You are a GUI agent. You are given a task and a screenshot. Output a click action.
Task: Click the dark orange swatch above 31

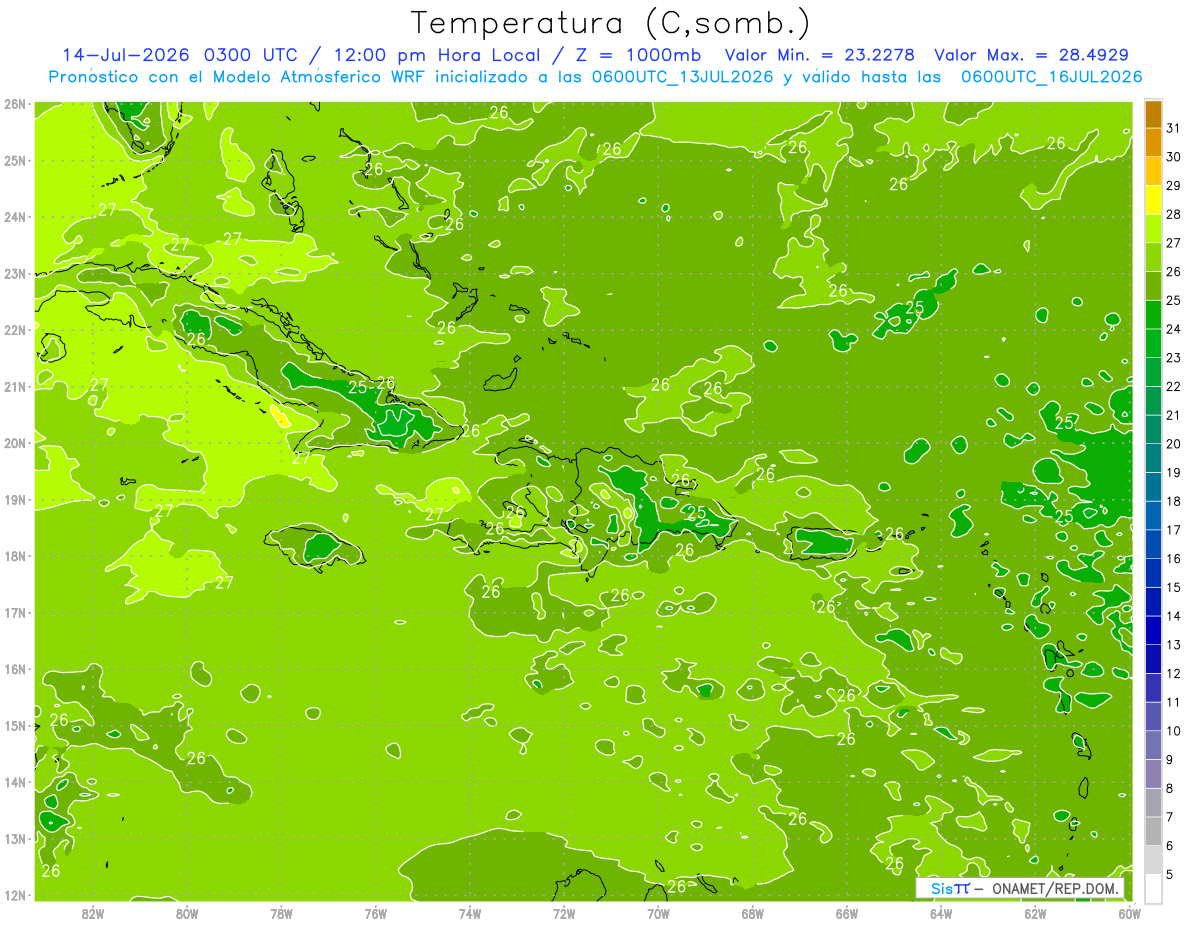click(1153, 114)
